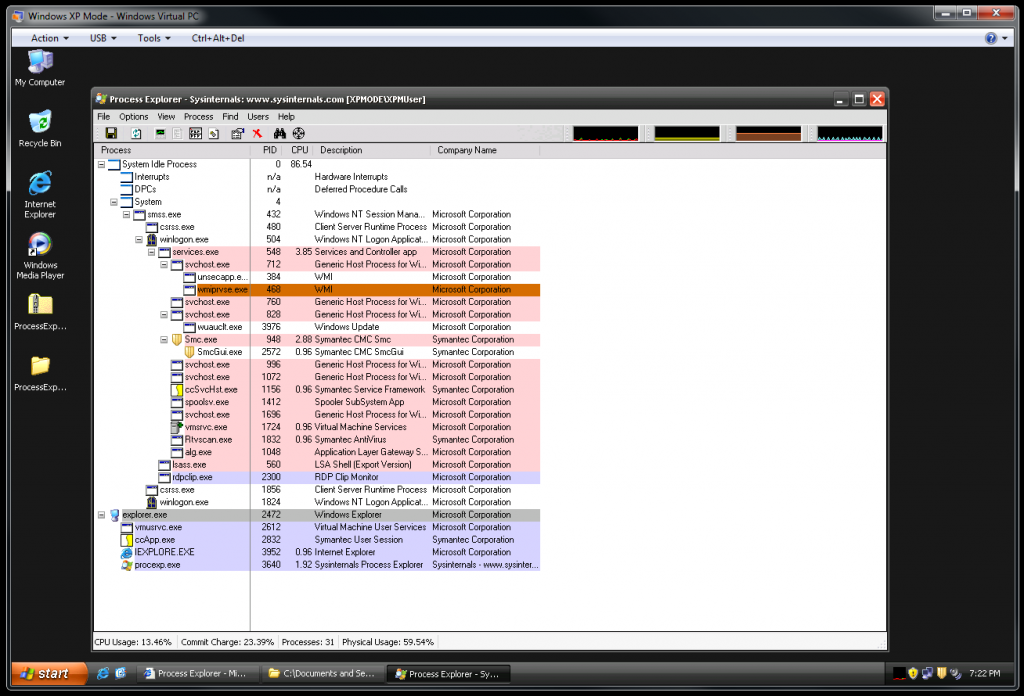Image resolution: width=1024 pixels, height=696 pixels.
Task: Sort by the CPU column header
Action: point(299,150)
